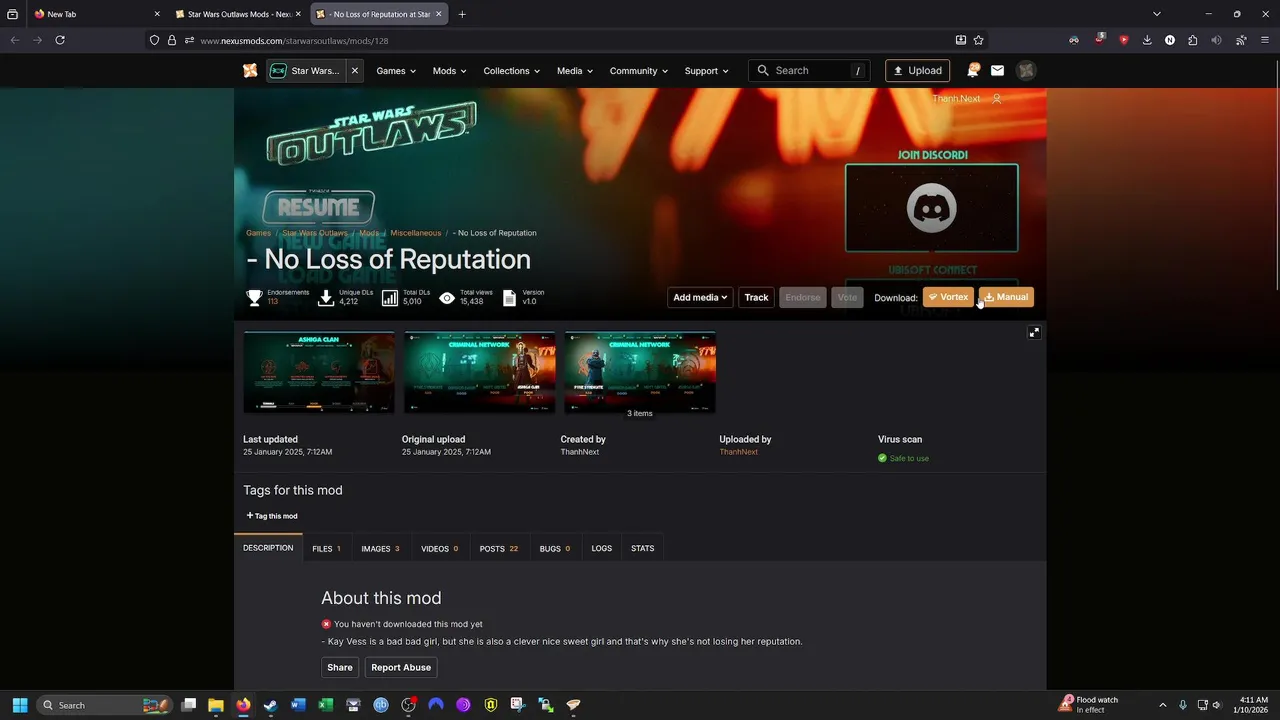Download with Vortex button
1280x720 pixels.
(x=947, y=297)
